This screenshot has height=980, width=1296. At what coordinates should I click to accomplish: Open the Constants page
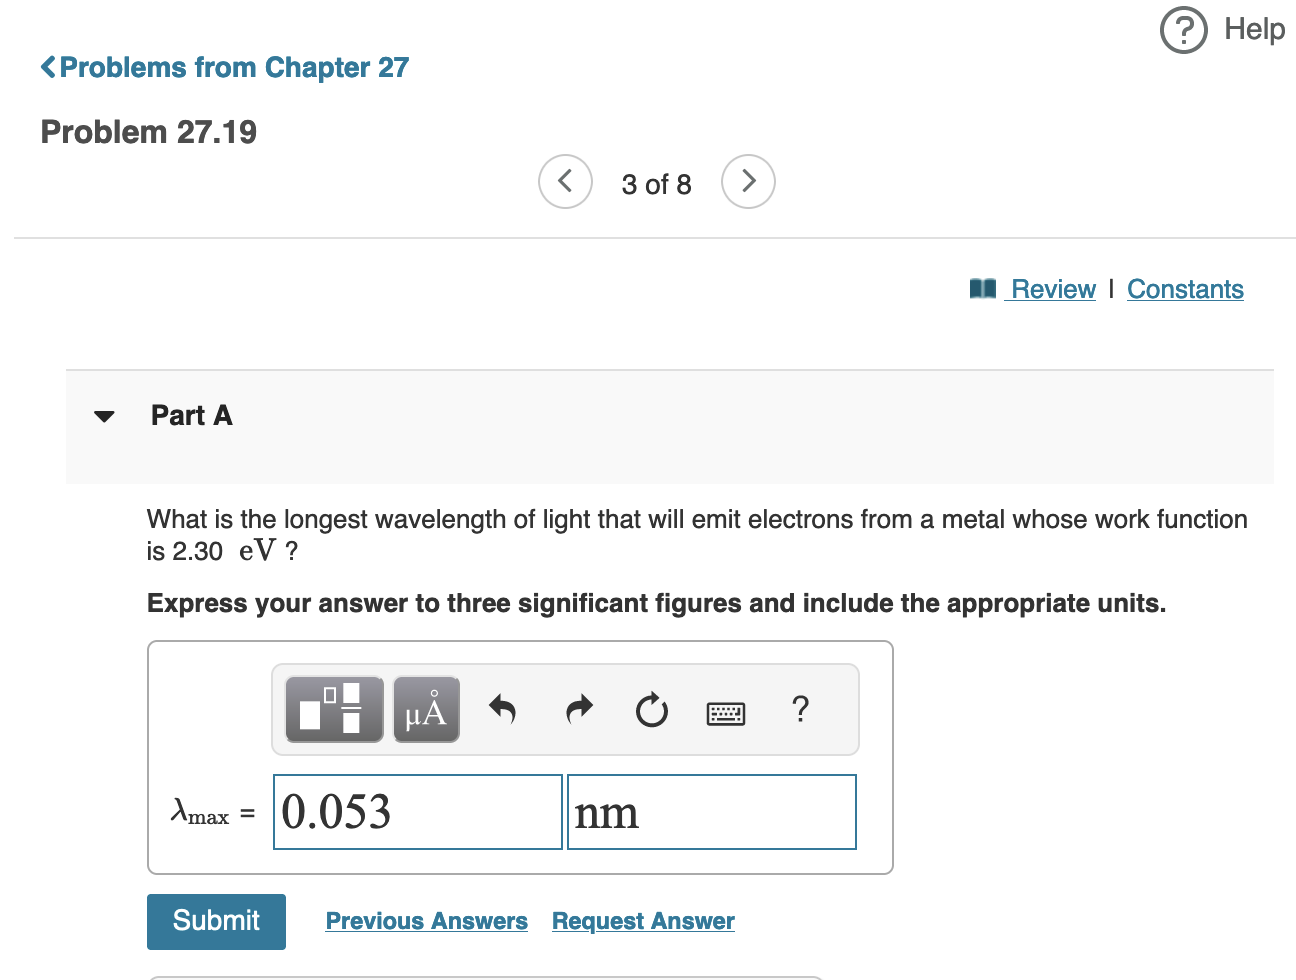point(1185,289)
